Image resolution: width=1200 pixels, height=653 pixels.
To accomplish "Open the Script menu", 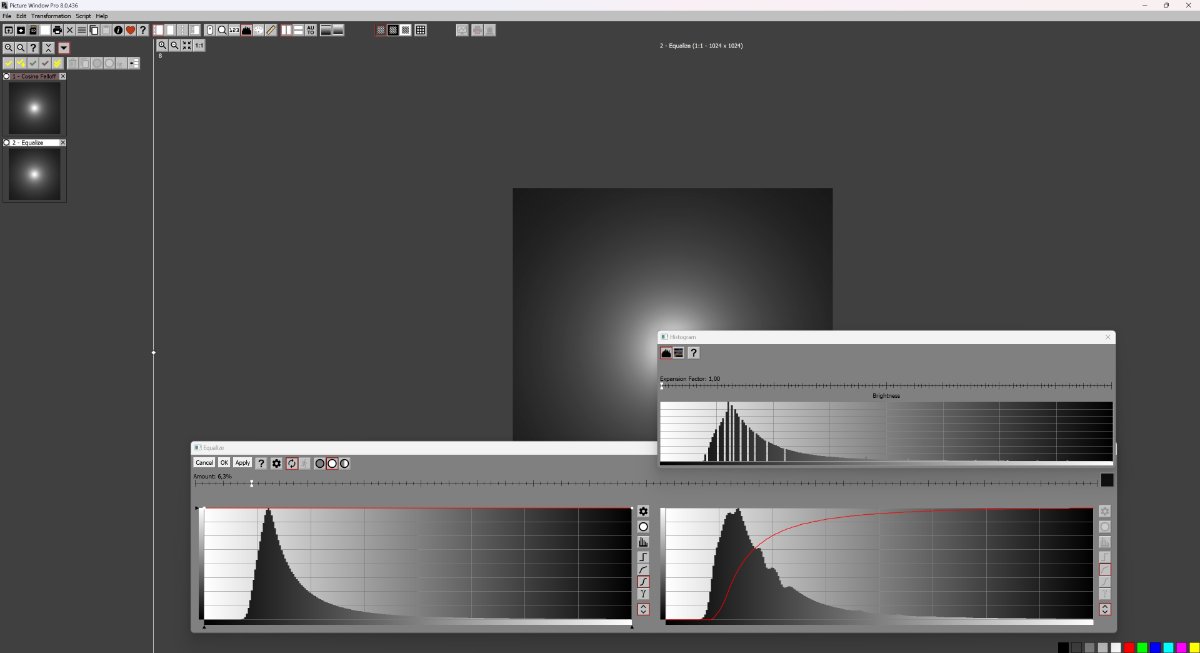I will pyautogui.click(x=83, y=15).
